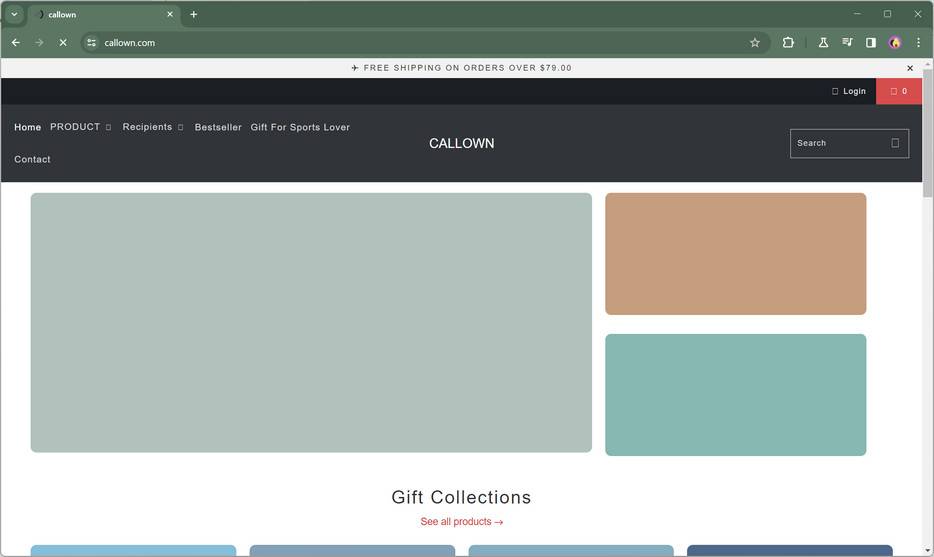The width and height of the screenshot is (934, 557).
Task: Open the tab search dropdown arrow
Action: point(14,14)
